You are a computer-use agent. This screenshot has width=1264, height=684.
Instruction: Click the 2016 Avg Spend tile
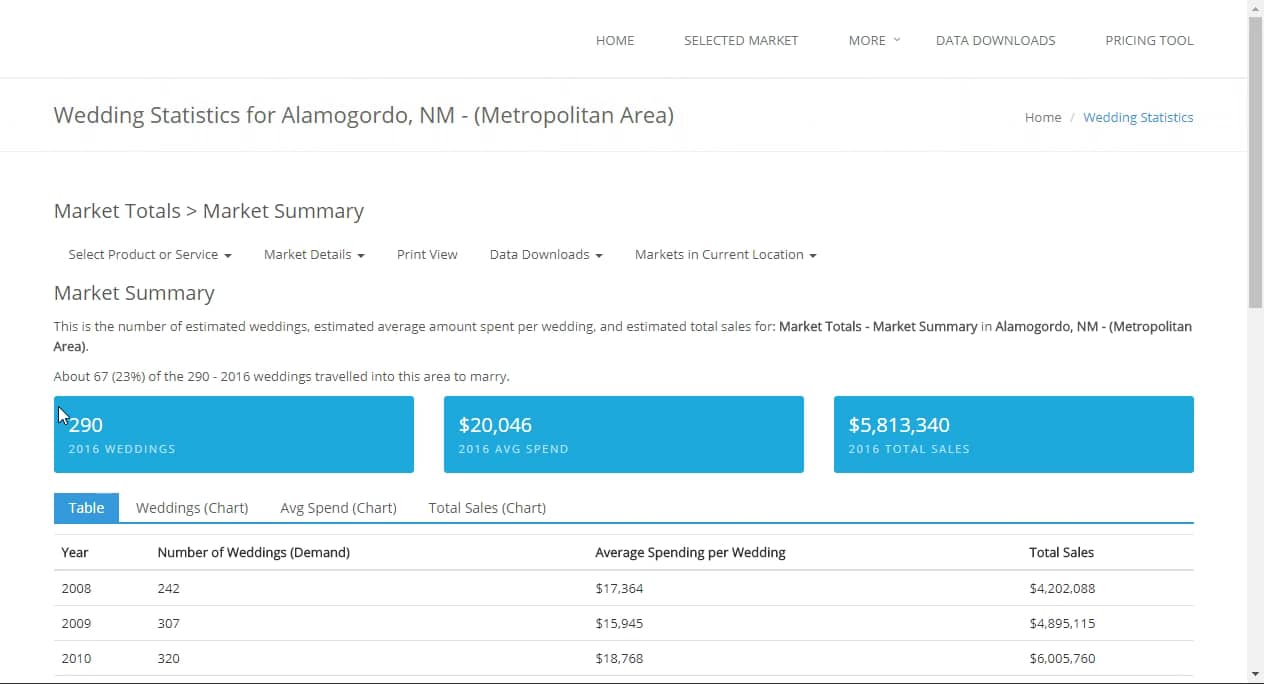[624, 434]
